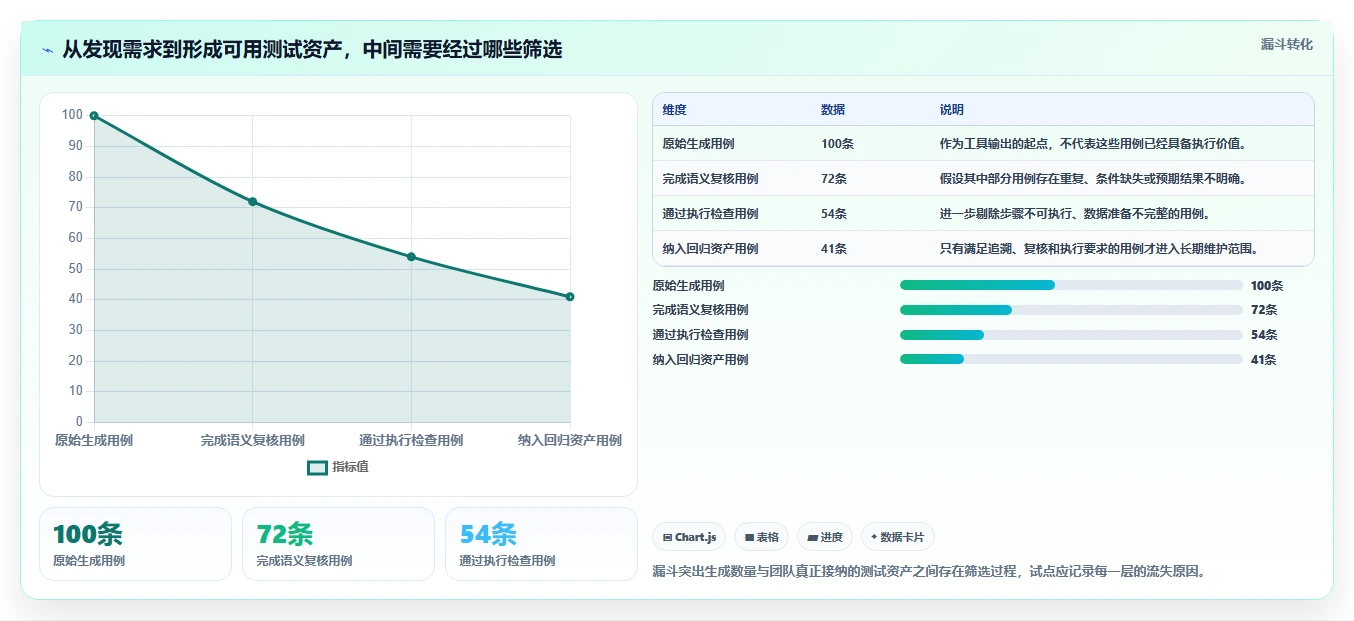Viewport: 1354px width, 621px height.
Task: Click the 54条 value beside the progress bar
Action: (1264, 335)
